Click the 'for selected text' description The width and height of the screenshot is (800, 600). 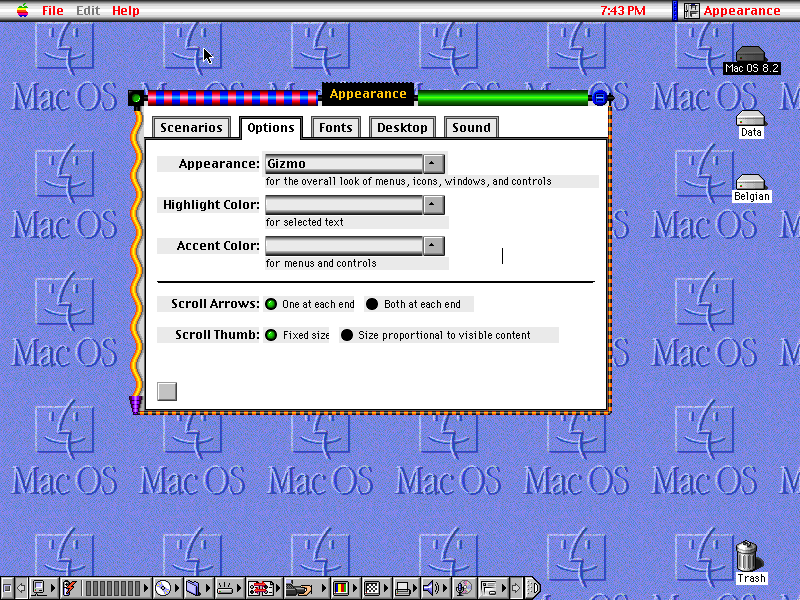pos(305,222)
